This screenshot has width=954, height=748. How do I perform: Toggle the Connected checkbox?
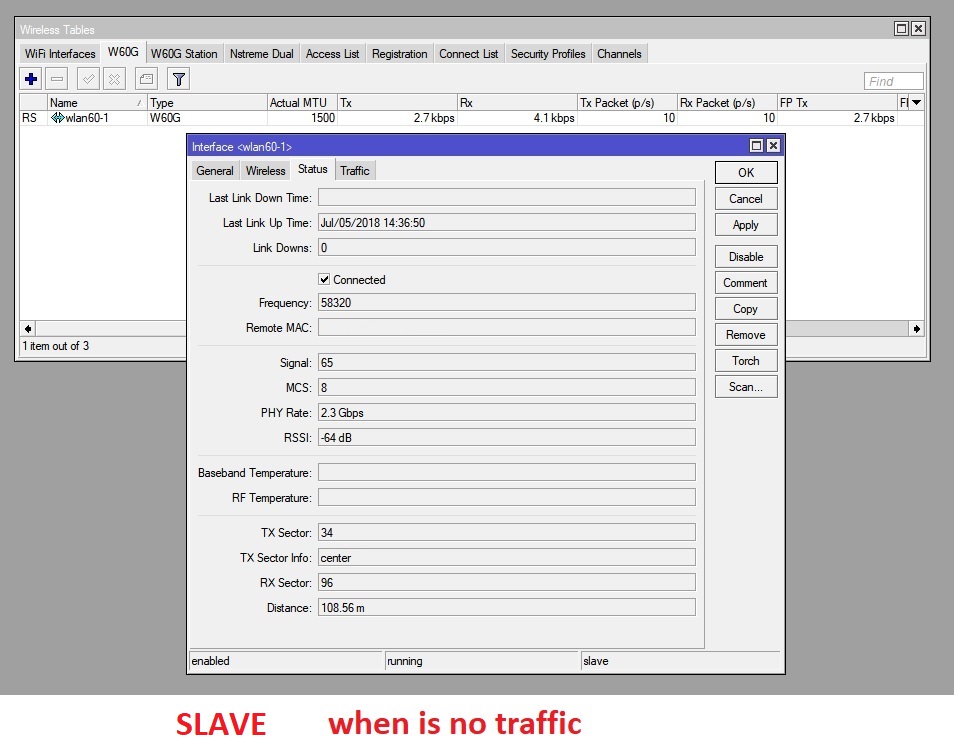coord(324,279)
